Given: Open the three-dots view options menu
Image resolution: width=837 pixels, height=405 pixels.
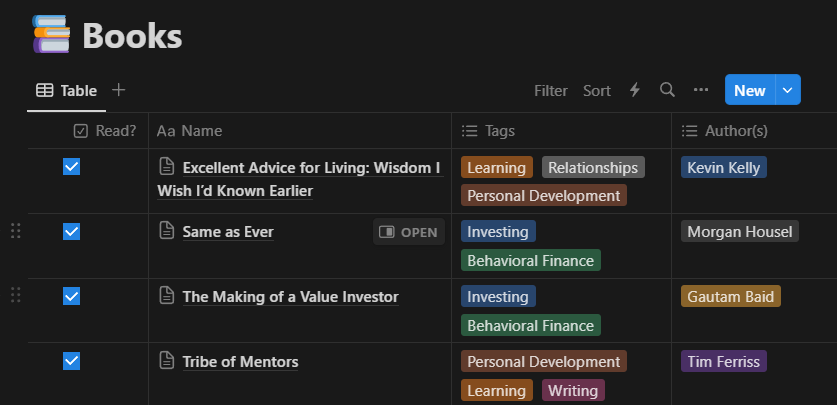Looking at the screenshot, I should [701, 90].
